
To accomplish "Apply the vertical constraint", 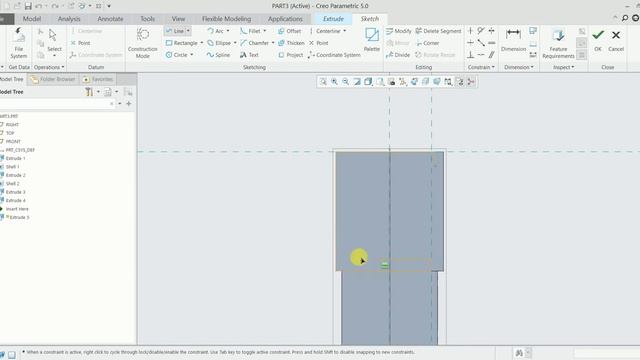I will 471,31.
